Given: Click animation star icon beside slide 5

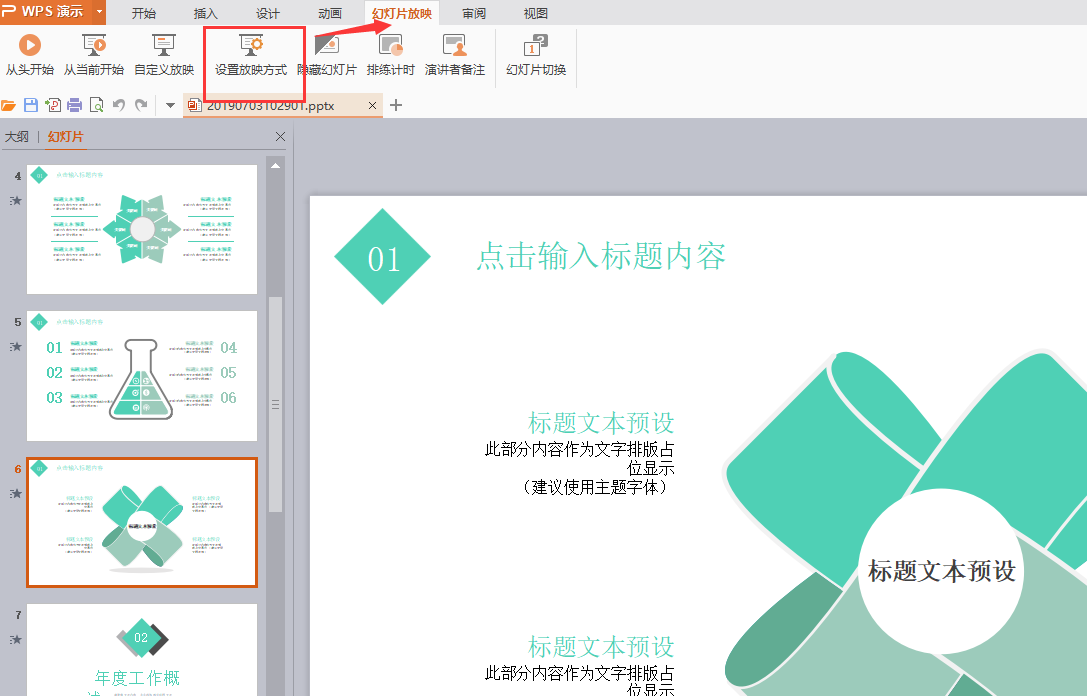Looking at the screenshot, I should click(x=15, y=347).
